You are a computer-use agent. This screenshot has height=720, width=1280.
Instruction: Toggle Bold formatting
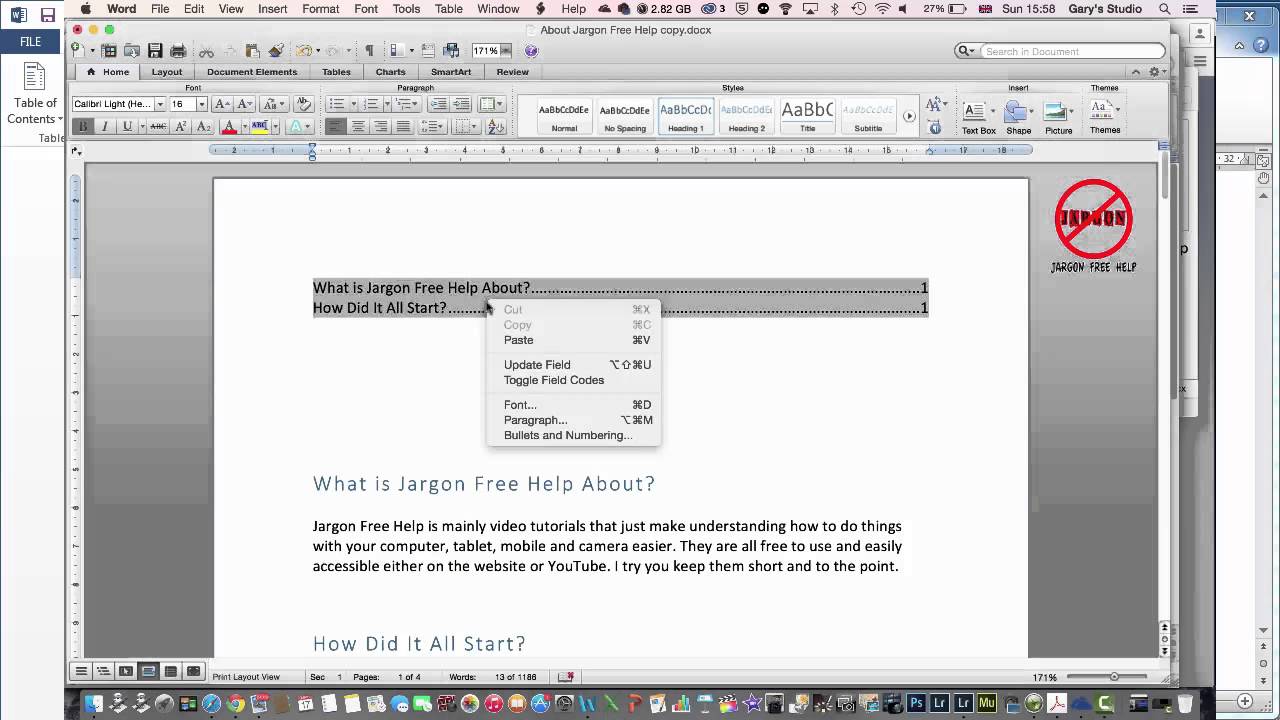[x=82, y=127]
